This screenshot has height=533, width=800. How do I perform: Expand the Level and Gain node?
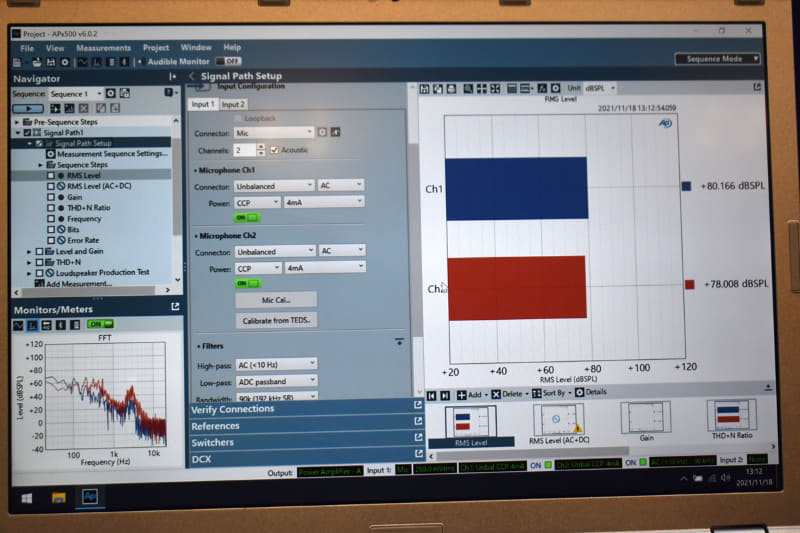point(29,252)
